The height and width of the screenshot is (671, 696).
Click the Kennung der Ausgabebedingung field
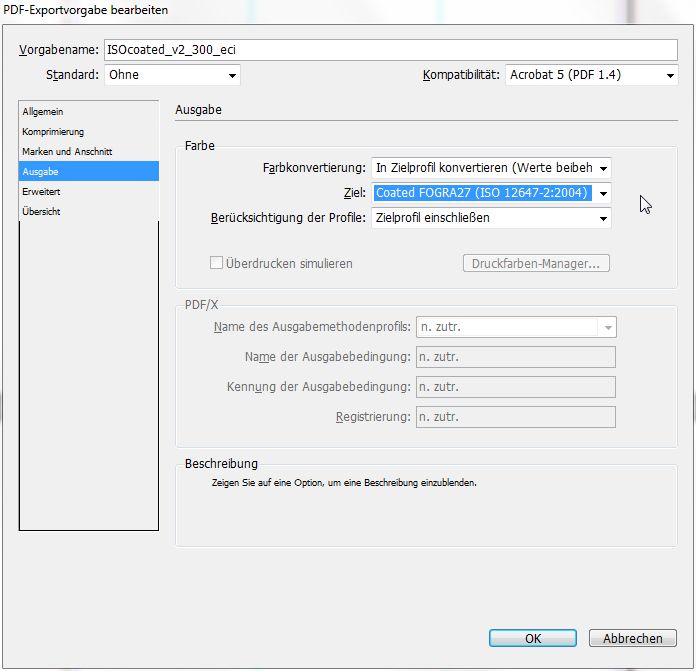pos(515,387)
